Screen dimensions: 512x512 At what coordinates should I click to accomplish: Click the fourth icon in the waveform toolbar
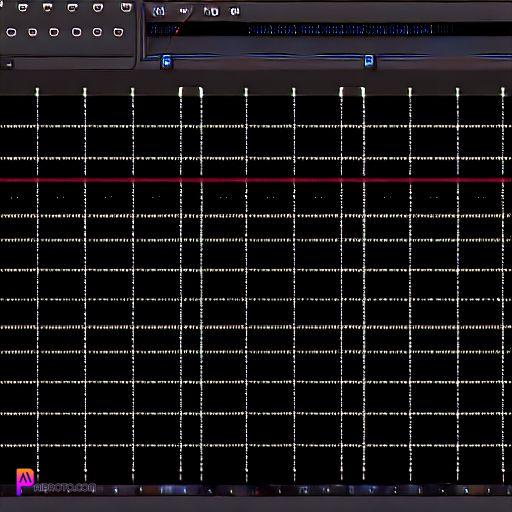point(235,12)
